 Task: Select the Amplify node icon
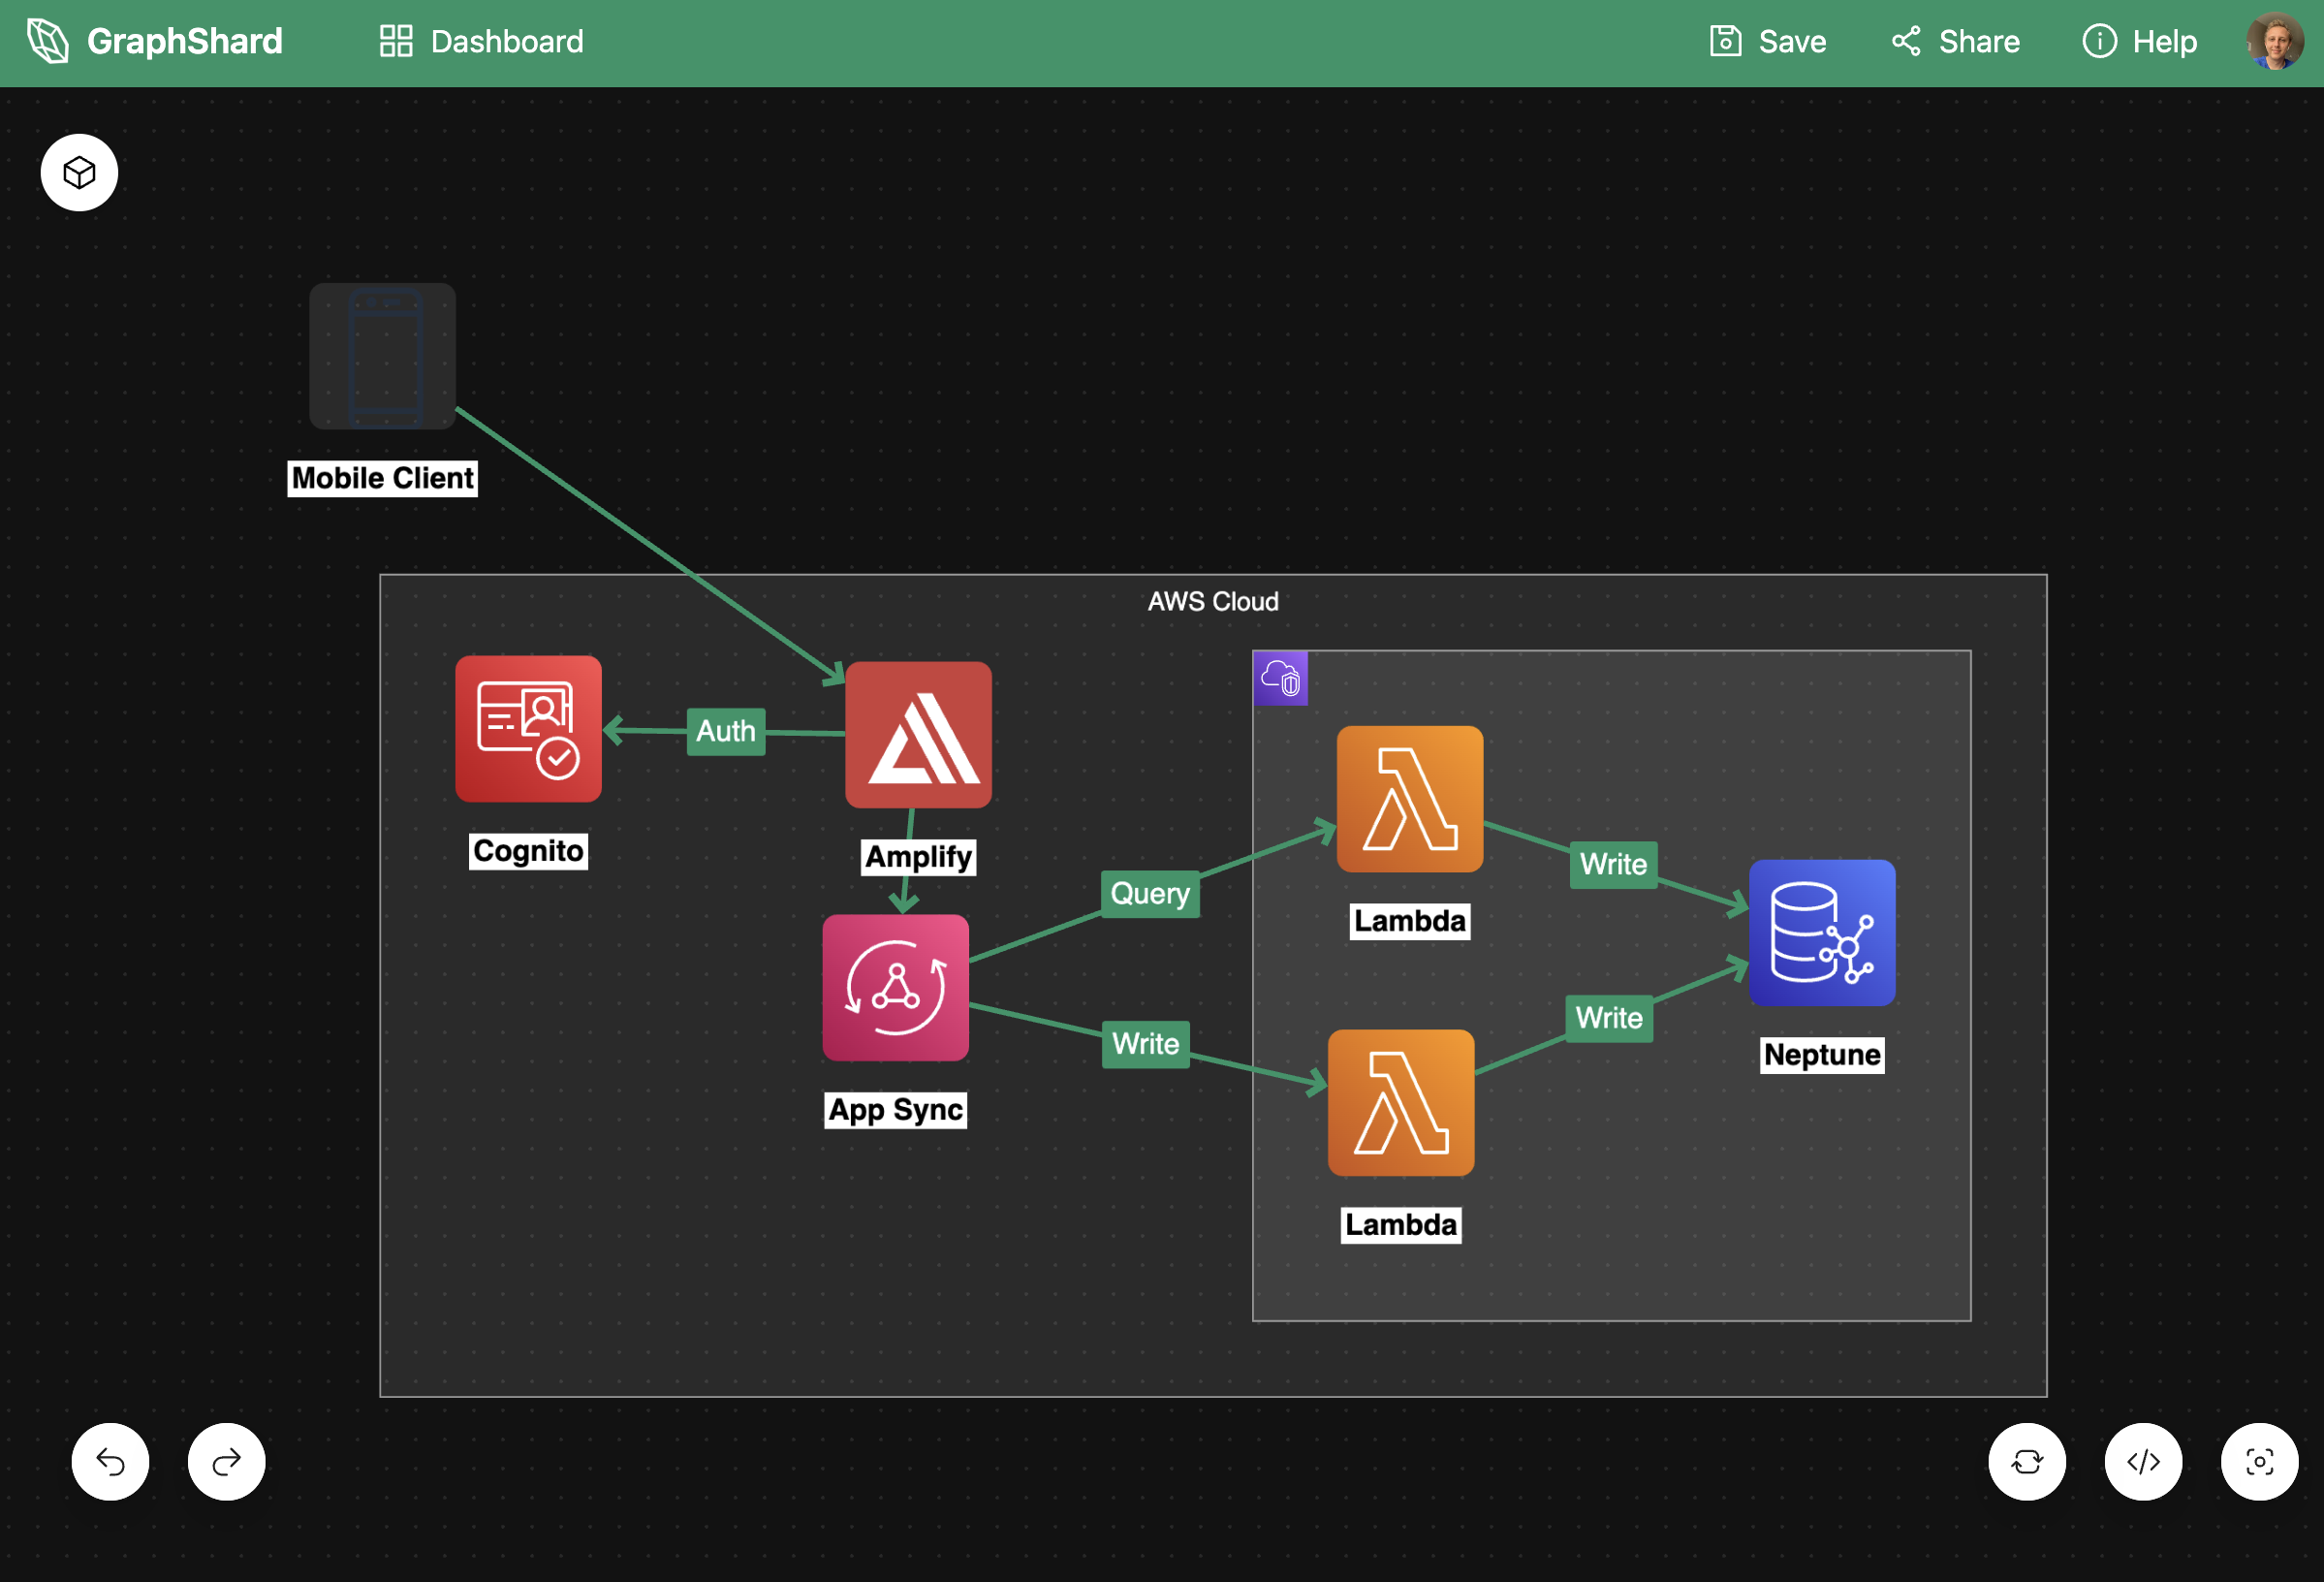(918, 735)
